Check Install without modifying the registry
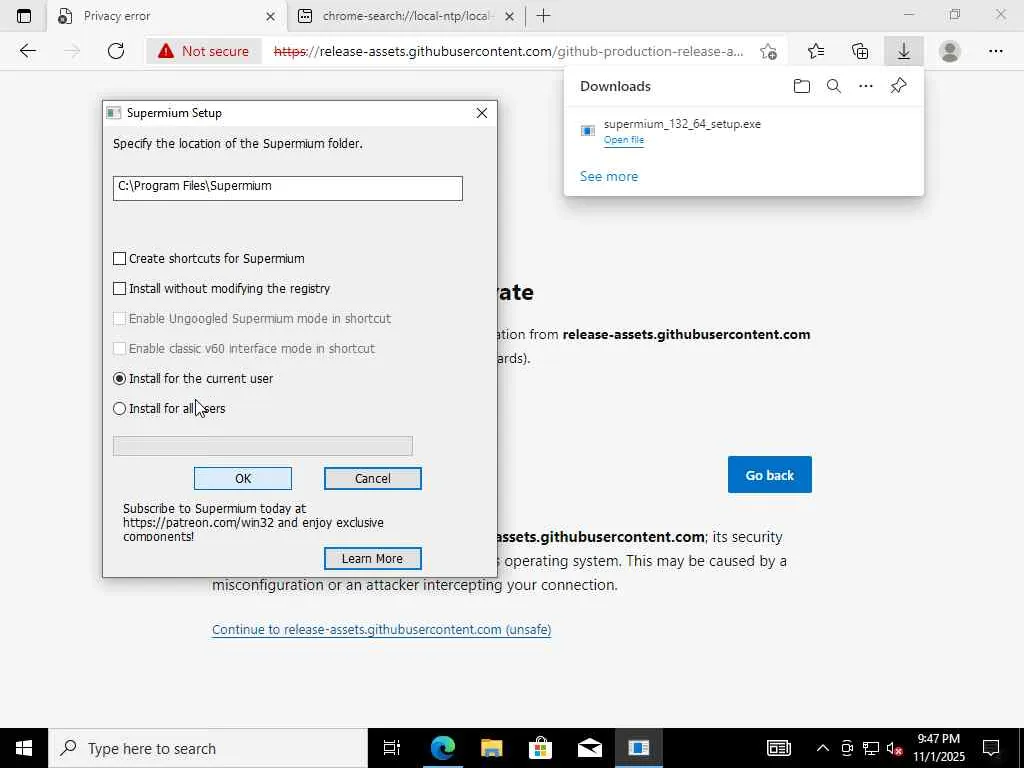The width and height of the screenshot is (1024, 768). pos(120,289)
